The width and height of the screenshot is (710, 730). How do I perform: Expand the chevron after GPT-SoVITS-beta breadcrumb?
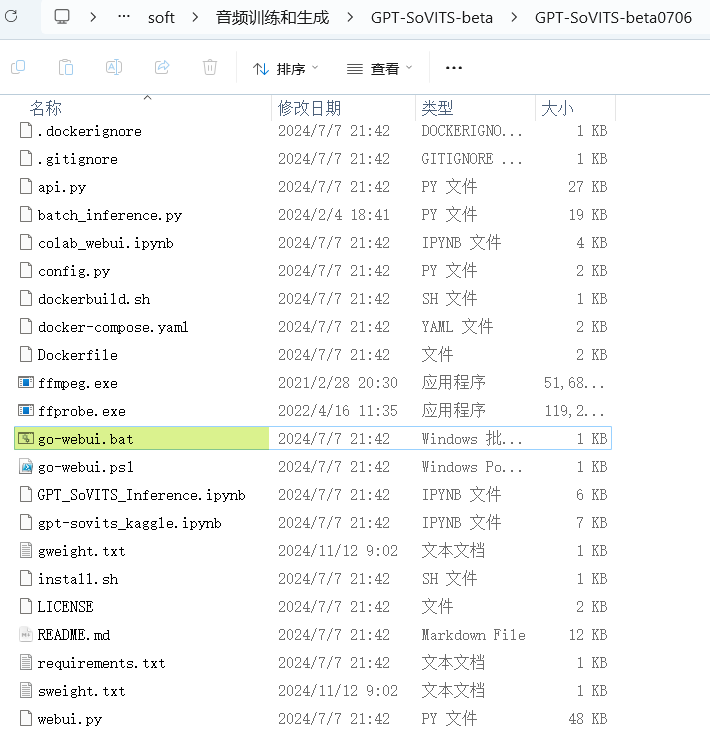(514, 17)
